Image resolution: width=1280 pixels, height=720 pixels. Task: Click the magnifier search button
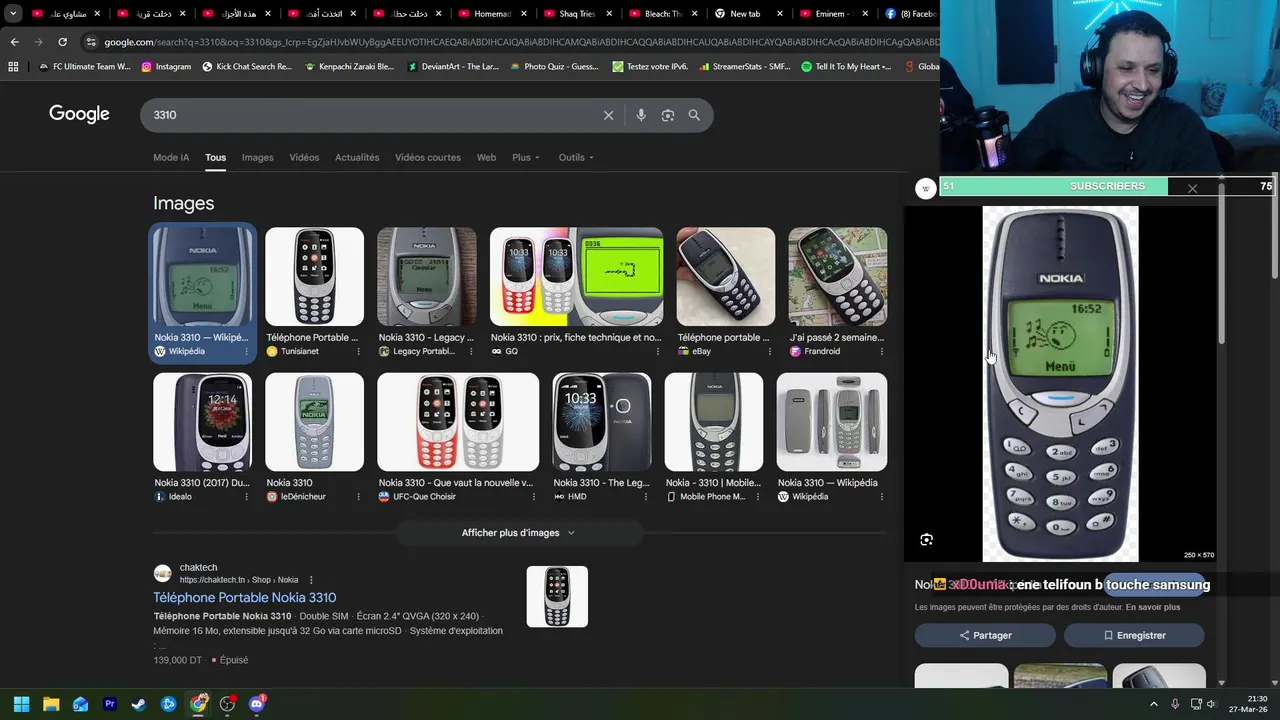click(694, 115)
